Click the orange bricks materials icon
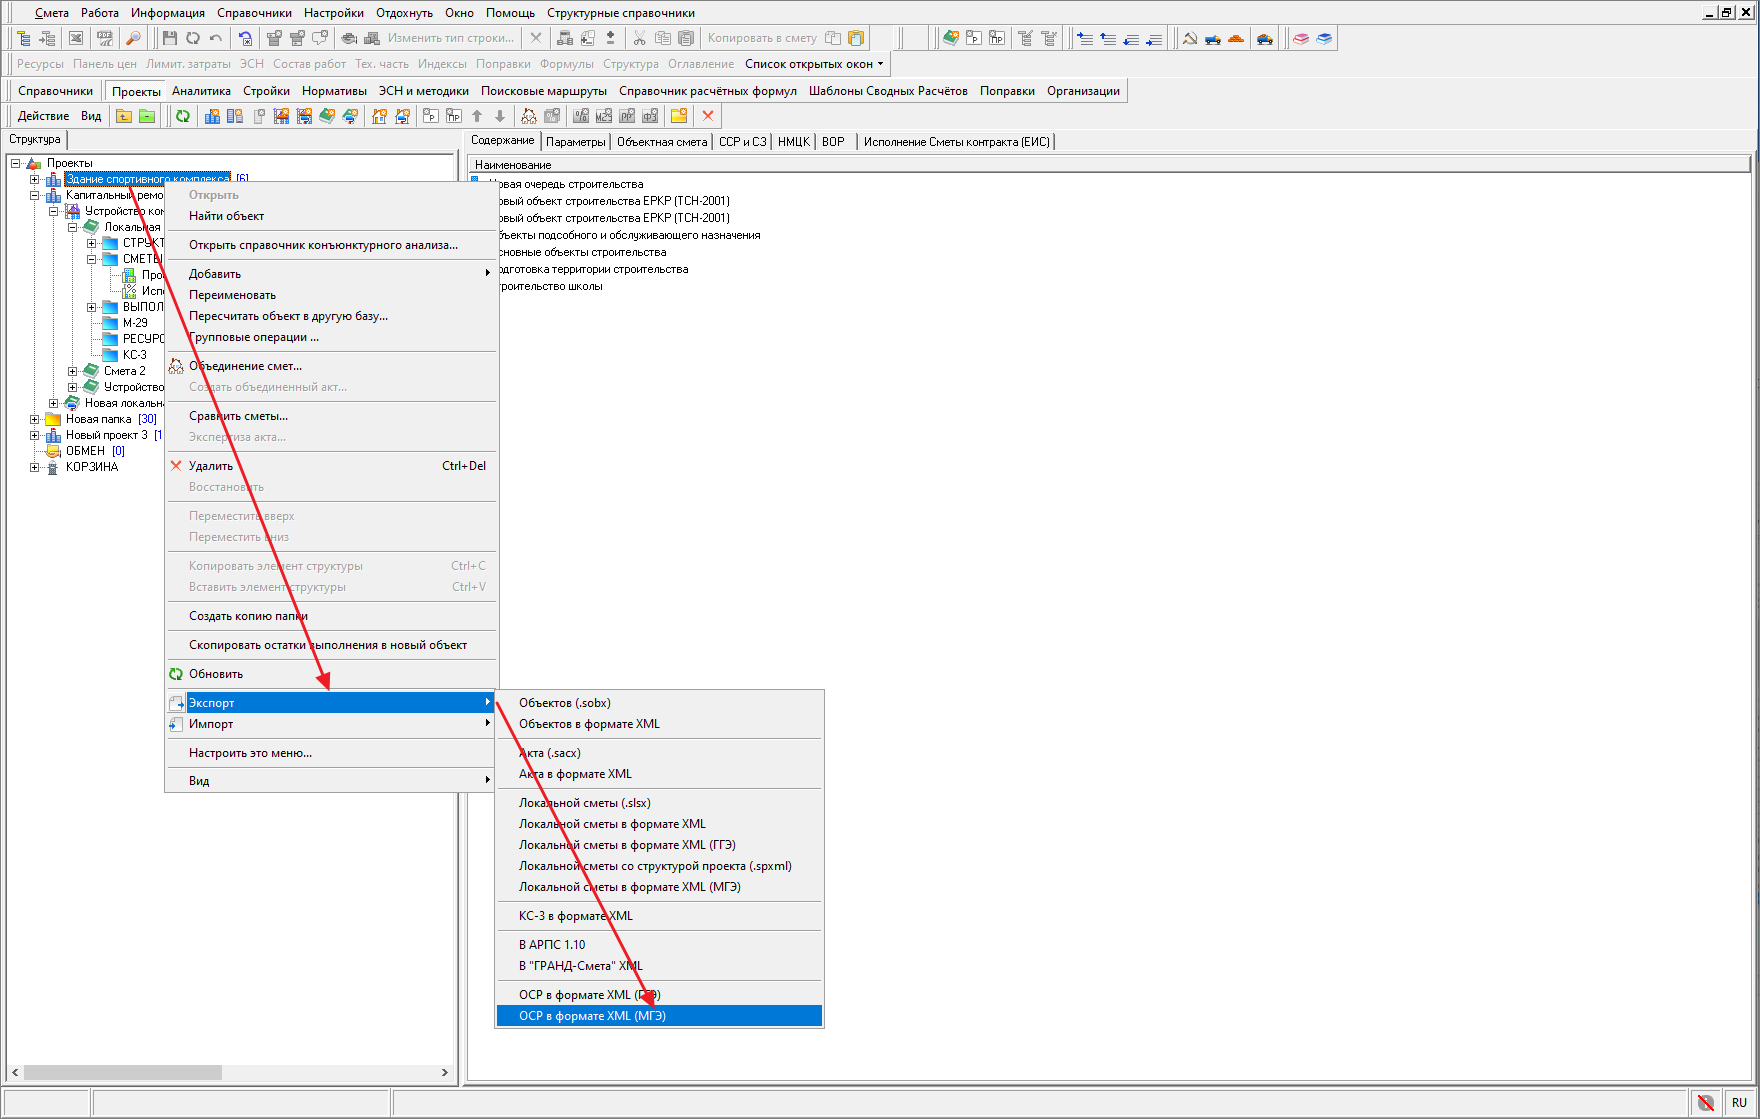This screenshot has width=1760, height=1119. point(1236,38)
